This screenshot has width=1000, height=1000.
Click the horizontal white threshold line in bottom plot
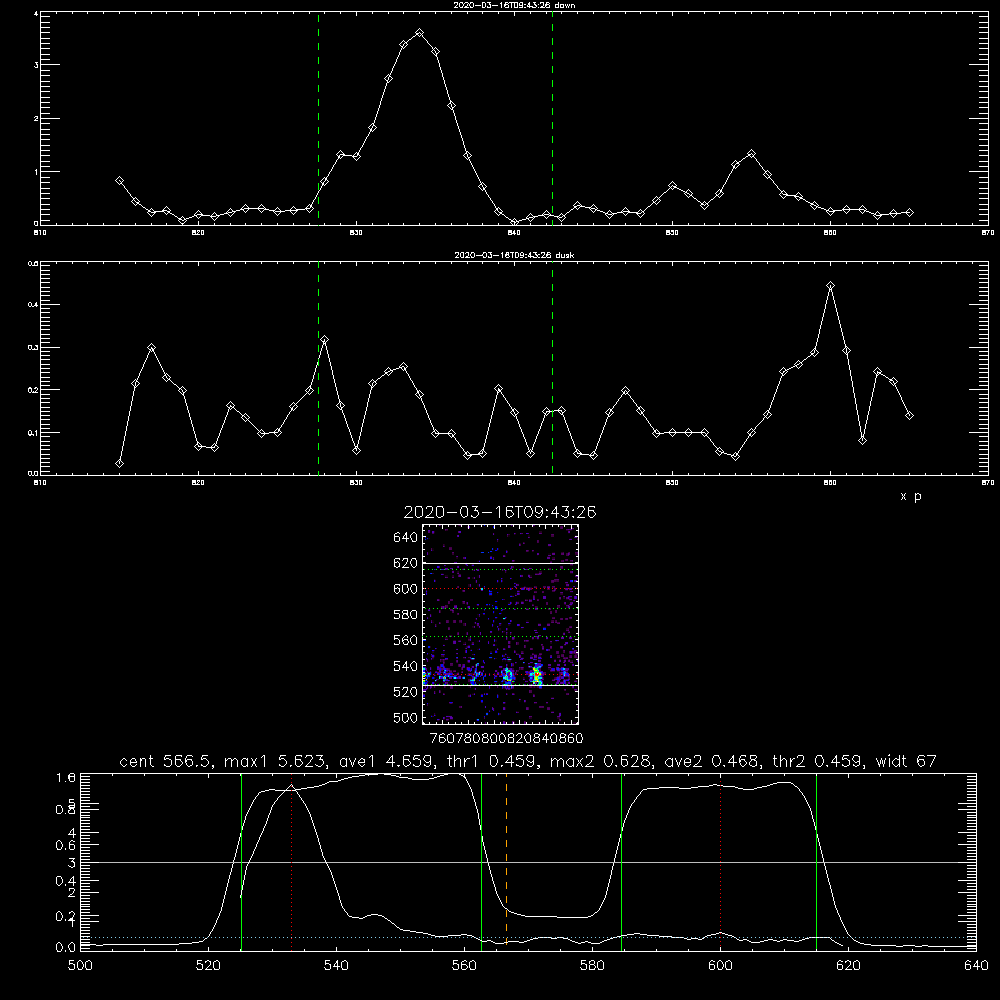(x=528, y=862)
